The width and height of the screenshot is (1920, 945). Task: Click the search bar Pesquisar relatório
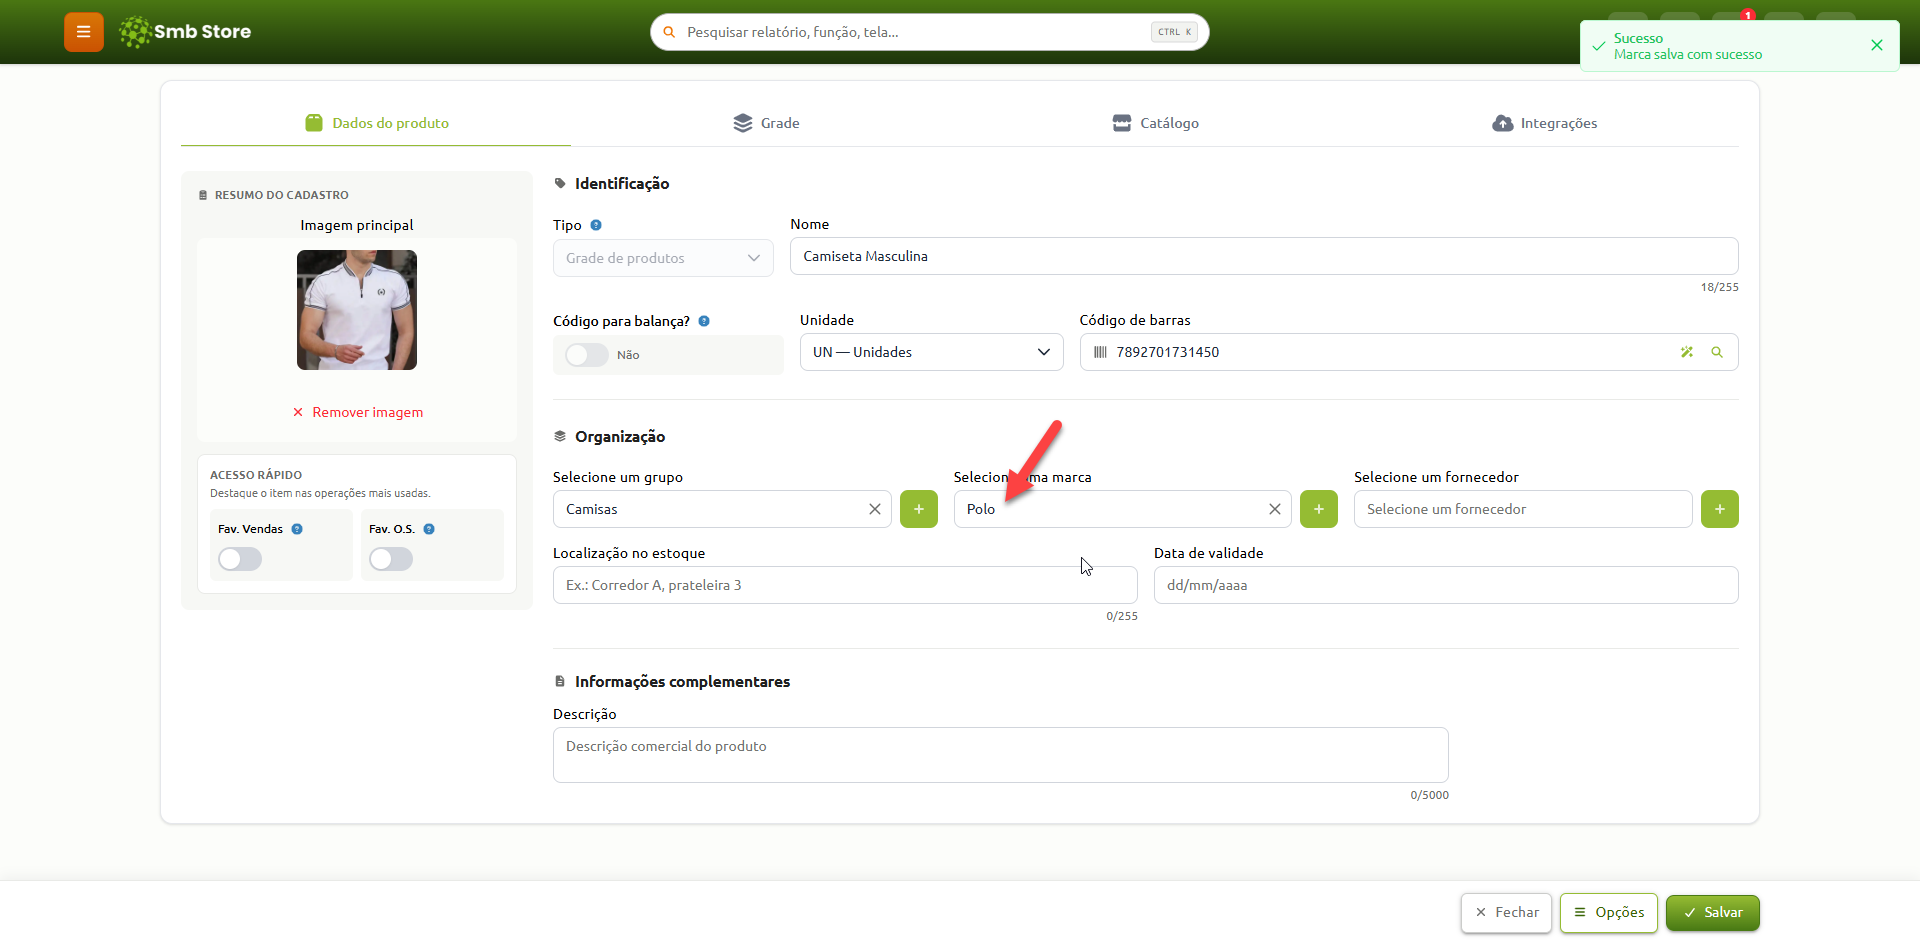[x=929, y=32]
